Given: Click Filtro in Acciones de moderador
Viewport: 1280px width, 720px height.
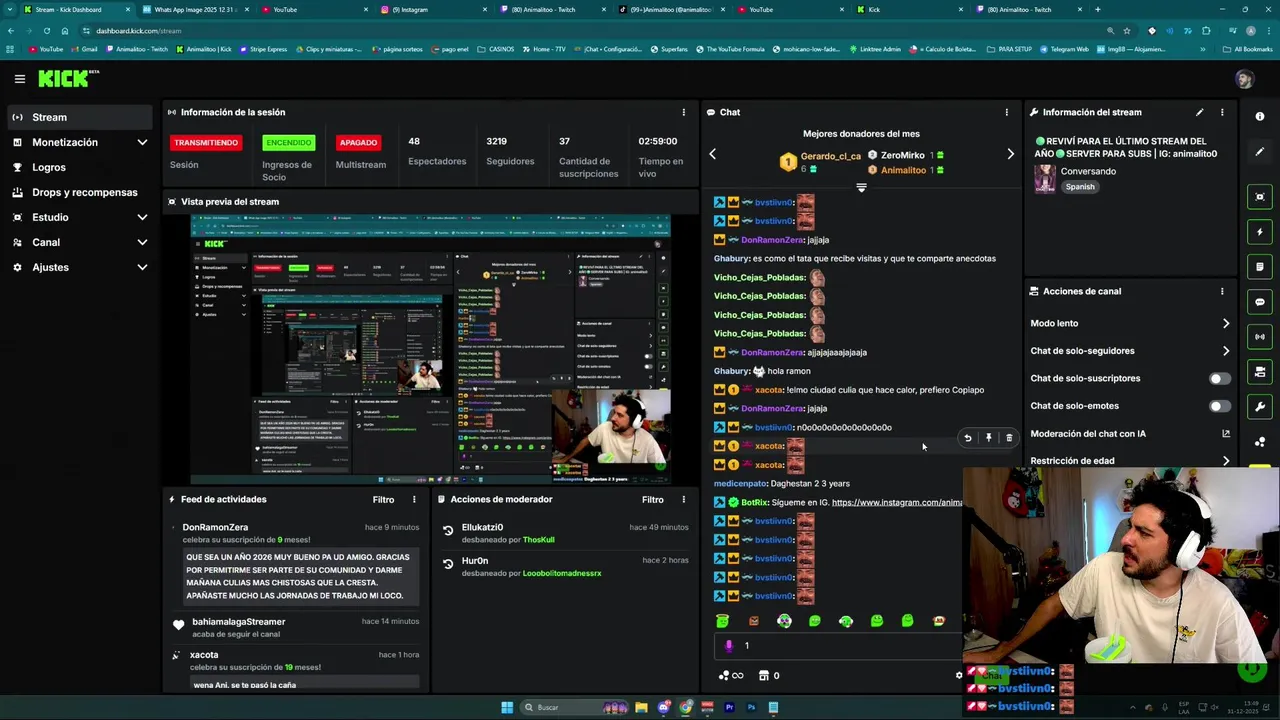Looking at the screenshot, I should tap(653, 499).
